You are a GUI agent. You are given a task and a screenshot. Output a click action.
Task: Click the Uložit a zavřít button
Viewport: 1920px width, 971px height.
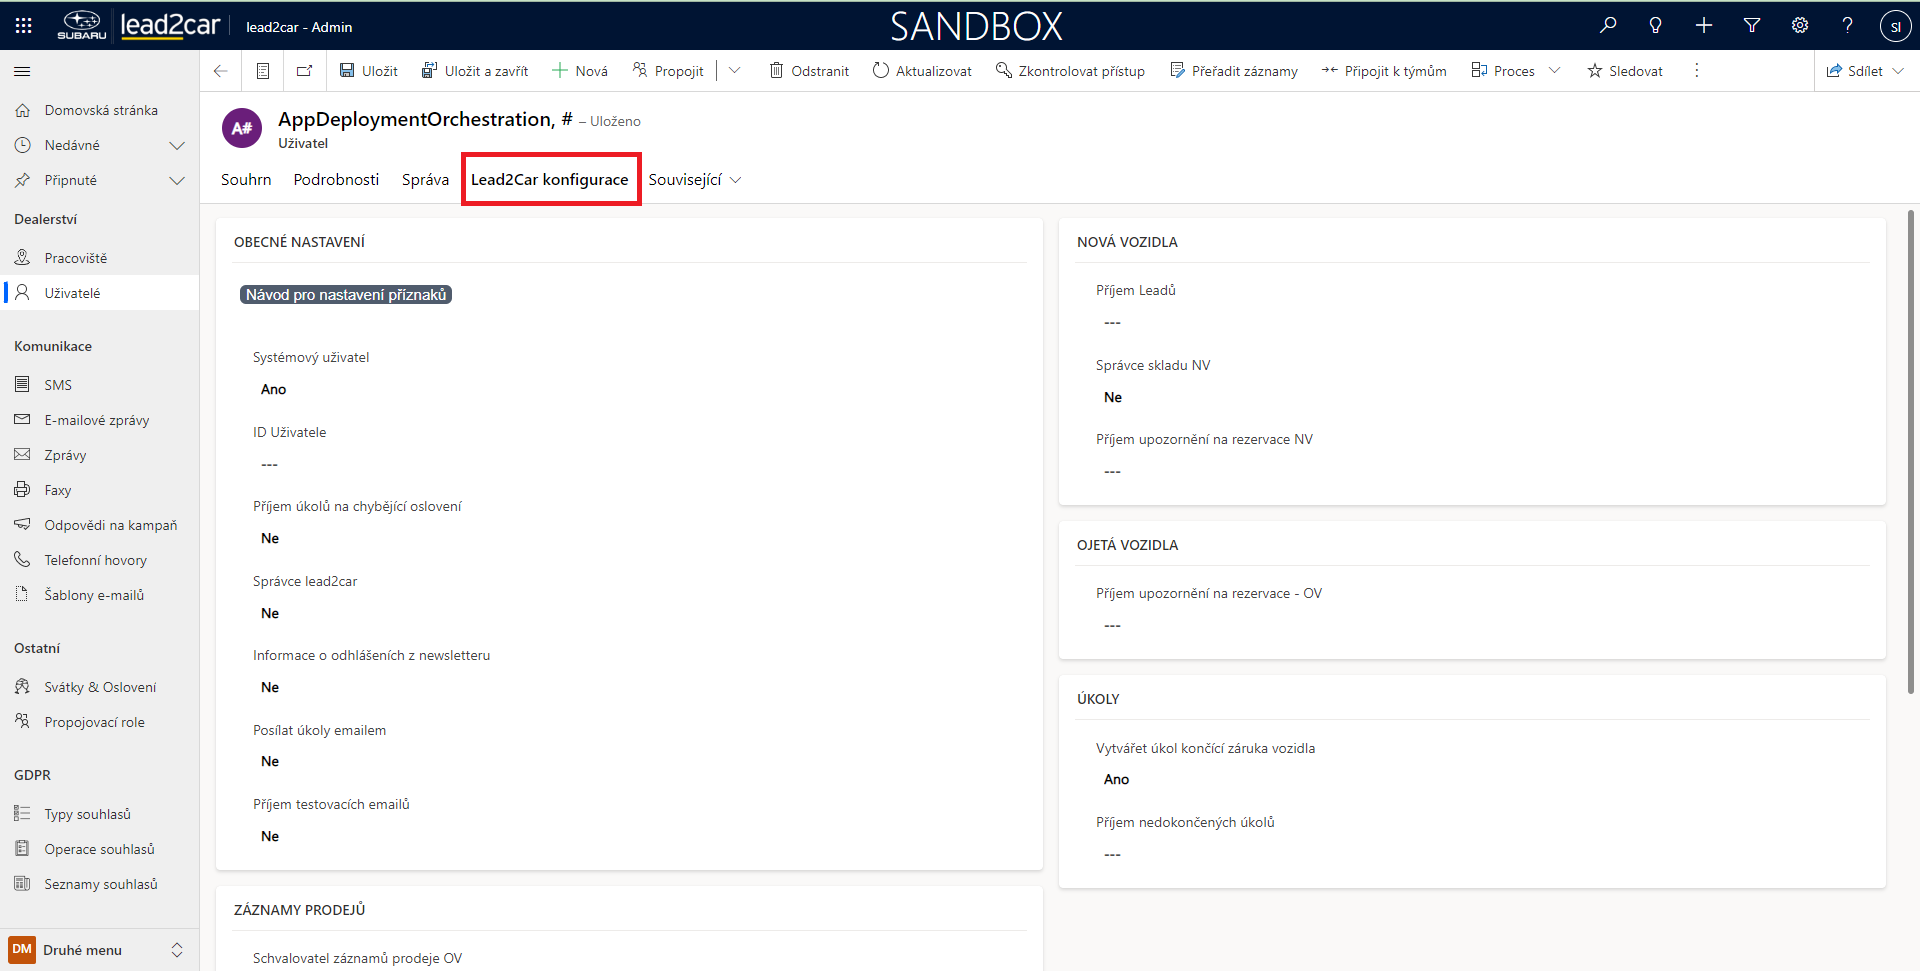point(475,71)
